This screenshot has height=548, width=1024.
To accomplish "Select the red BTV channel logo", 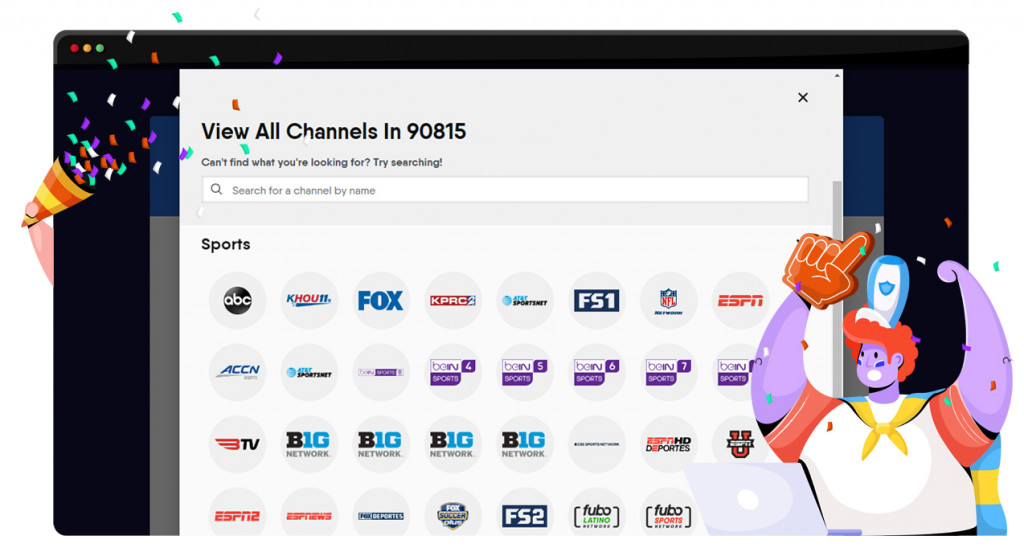I will pos(237,444).
